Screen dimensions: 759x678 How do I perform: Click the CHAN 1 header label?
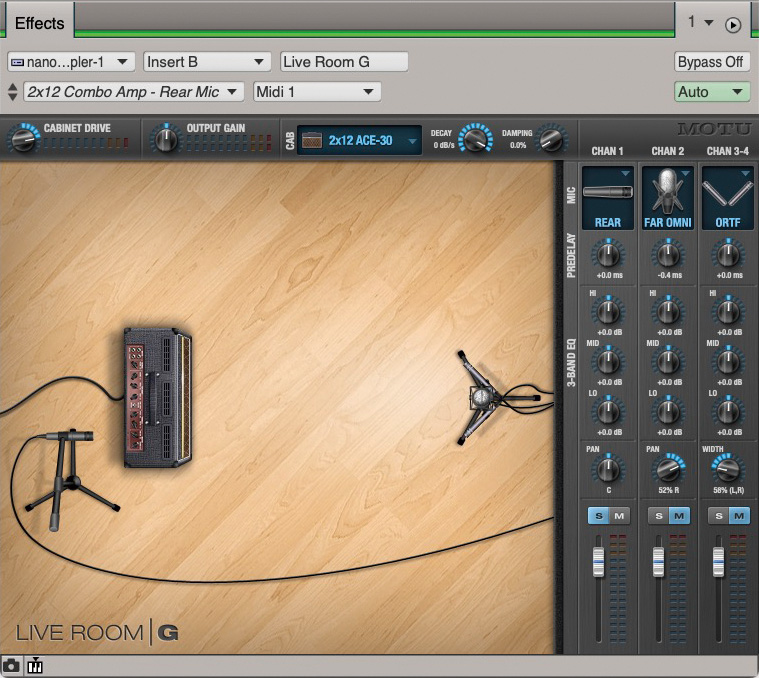tap(607, 151)
